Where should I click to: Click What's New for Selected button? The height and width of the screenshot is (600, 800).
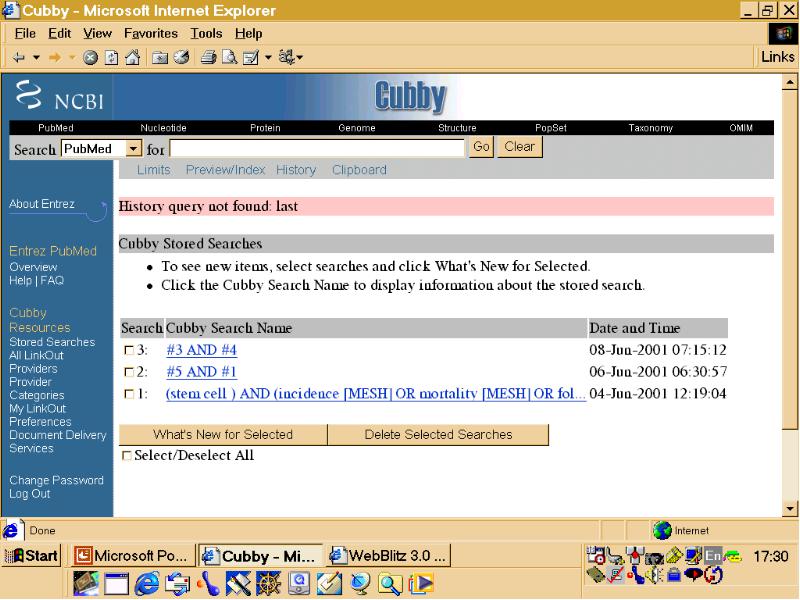223,435
